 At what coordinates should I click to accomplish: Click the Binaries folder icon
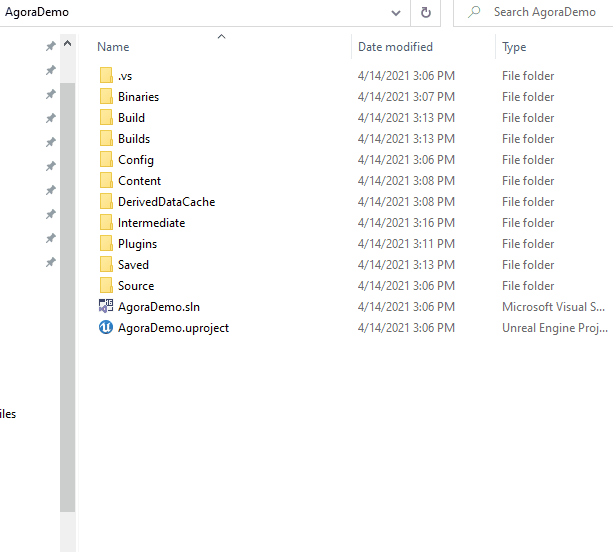[106, 96]
